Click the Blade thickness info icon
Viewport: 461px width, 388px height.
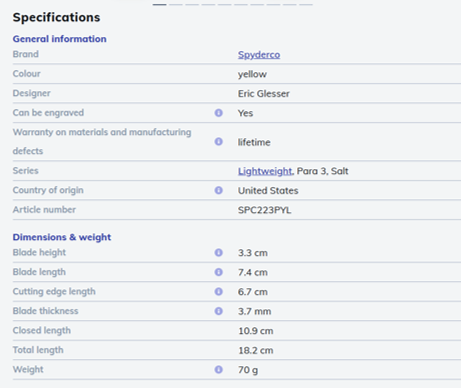[218, 311]
